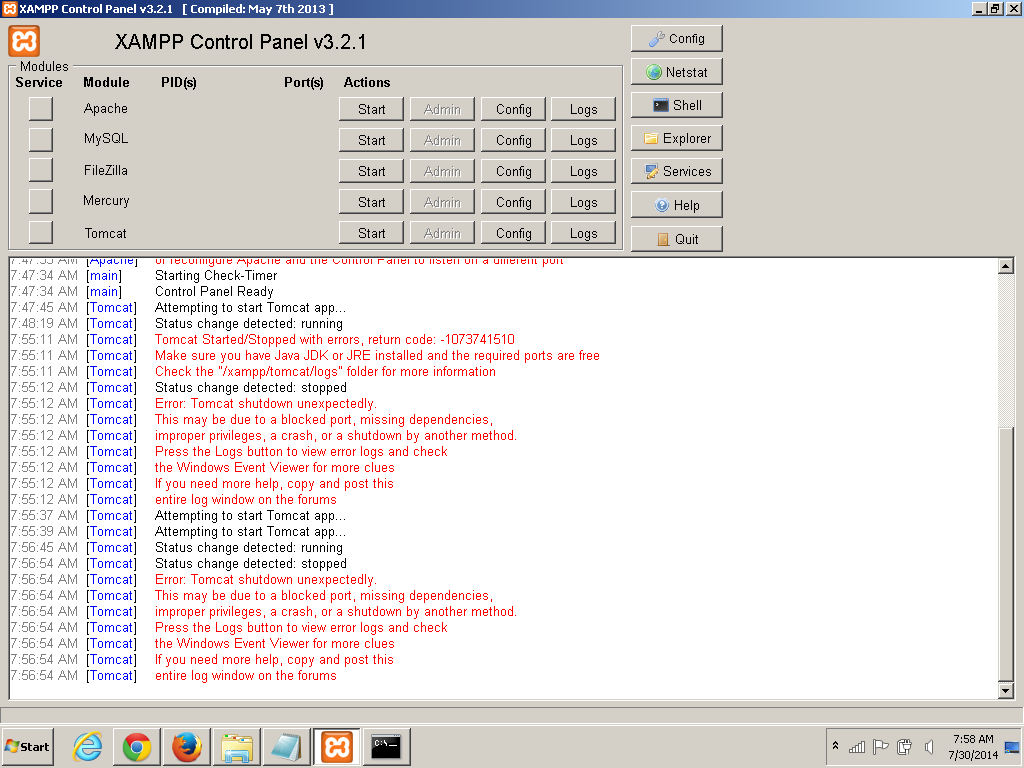Click the log scrollbar up arrow
Viewport: 1024px width, 768px height.
point(1006,266)
